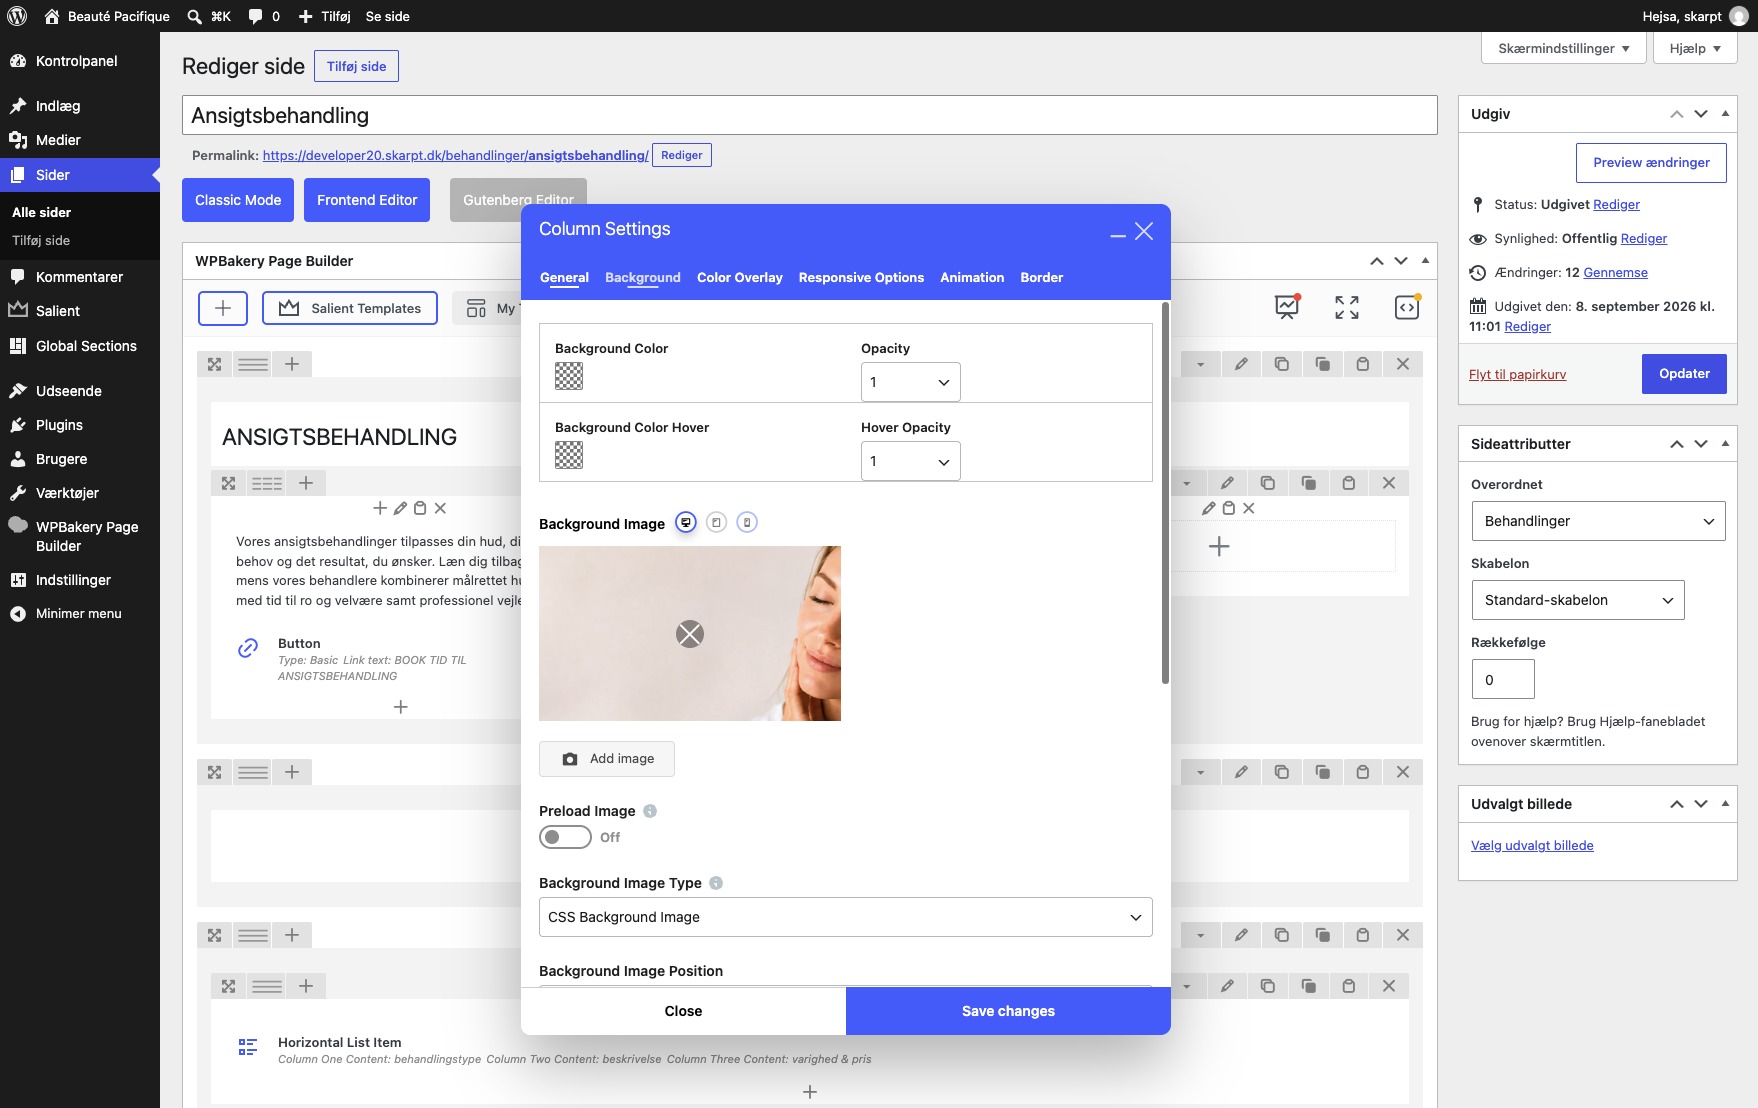Remove the background image with the X icon
This screenshot has width=1758, height=1108.
point(690,634)
